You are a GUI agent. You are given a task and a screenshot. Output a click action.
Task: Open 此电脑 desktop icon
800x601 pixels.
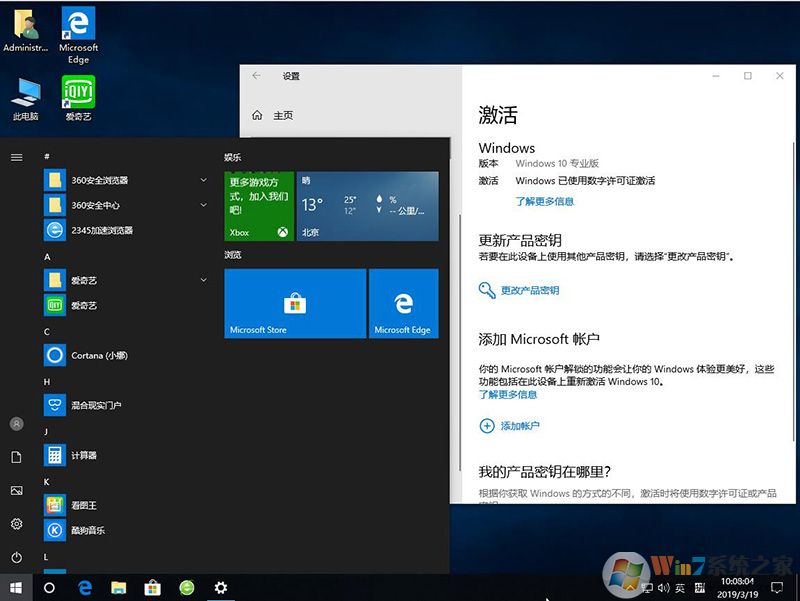(x=26, y=98)
